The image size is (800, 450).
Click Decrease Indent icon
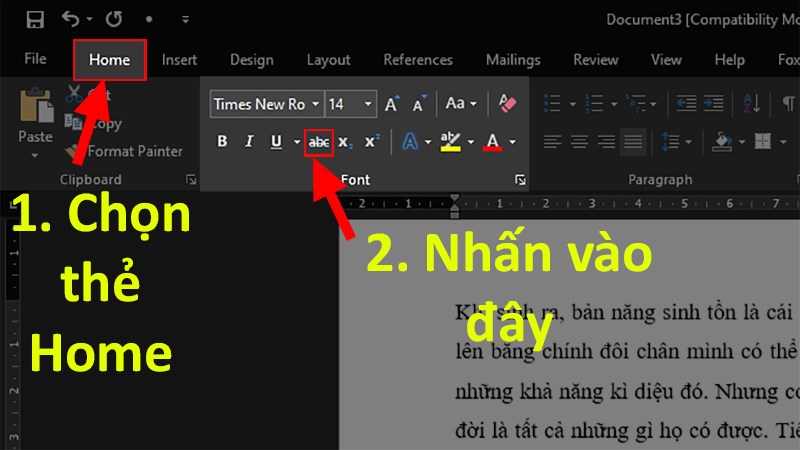tap(686, 103)
